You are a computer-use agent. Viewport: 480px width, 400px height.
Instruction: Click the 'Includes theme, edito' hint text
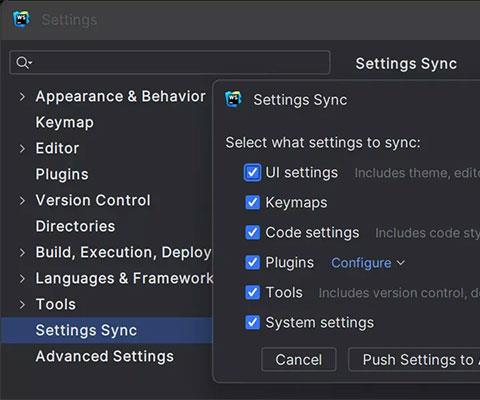tap(417, 173)
